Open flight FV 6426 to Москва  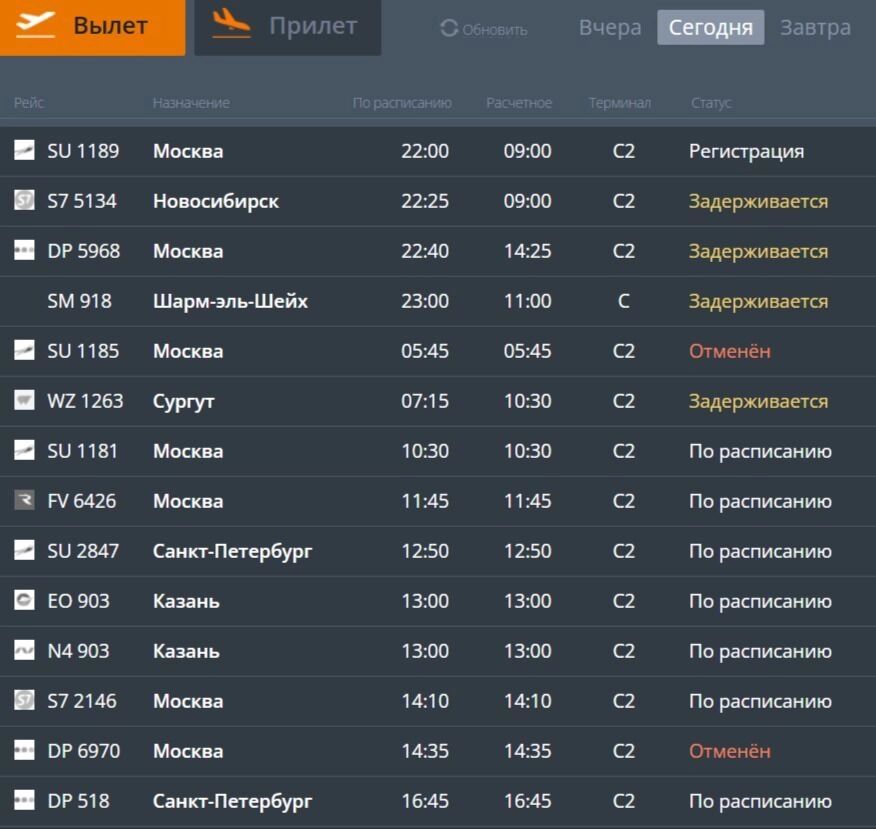click(x=438, y=501)
